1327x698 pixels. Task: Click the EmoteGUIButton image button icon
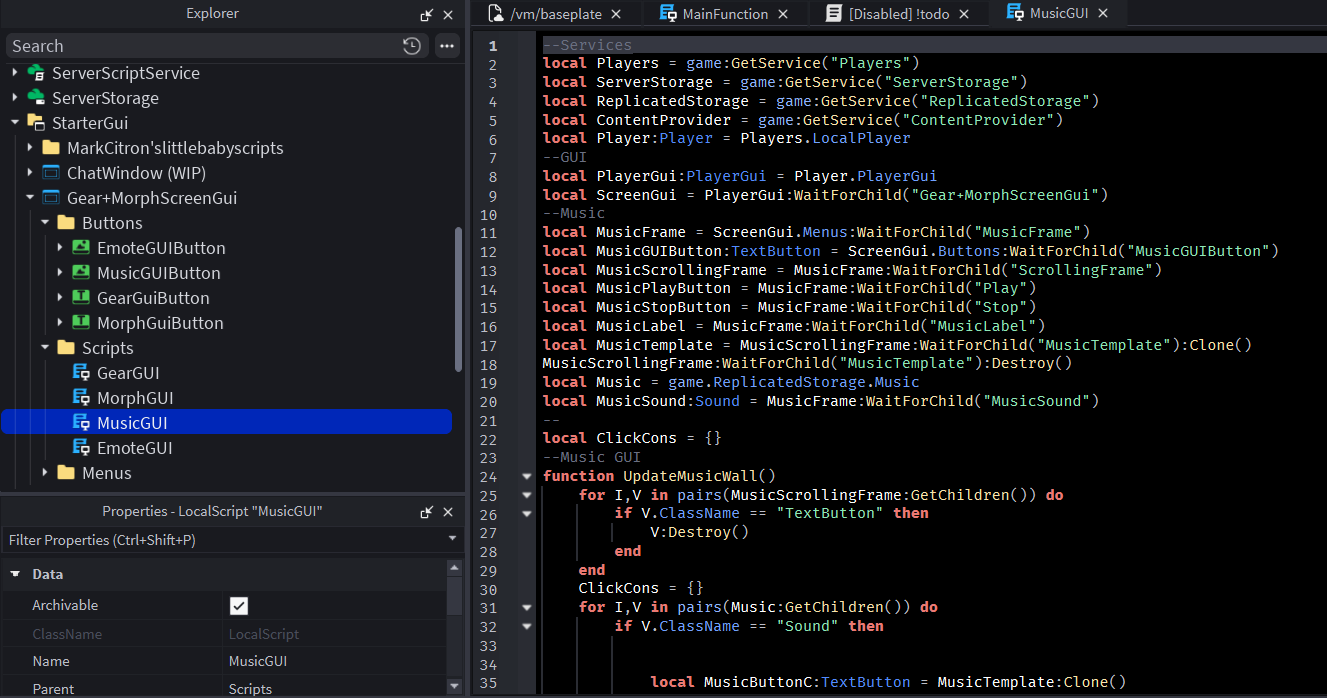(82, 248)
